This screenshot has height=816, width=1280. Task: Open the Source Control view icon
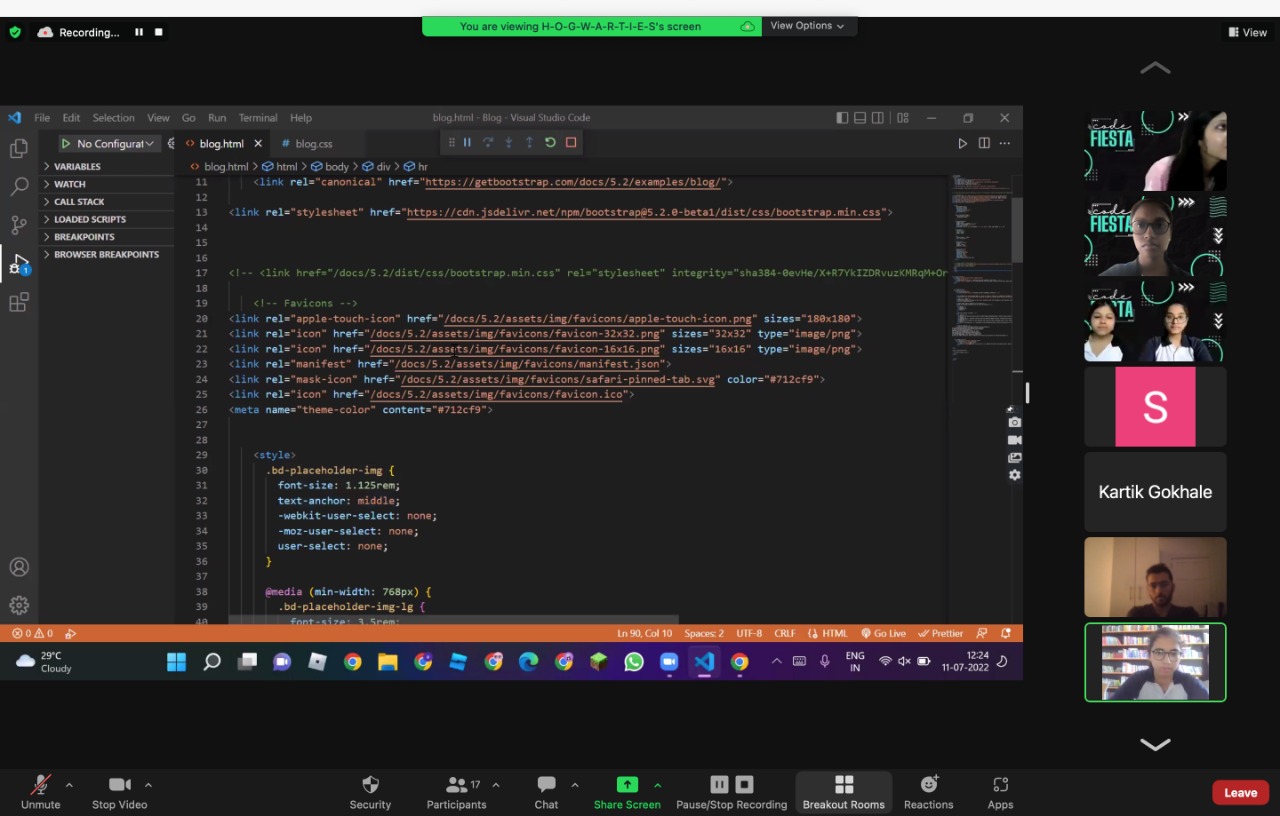[x=18, y=224]
